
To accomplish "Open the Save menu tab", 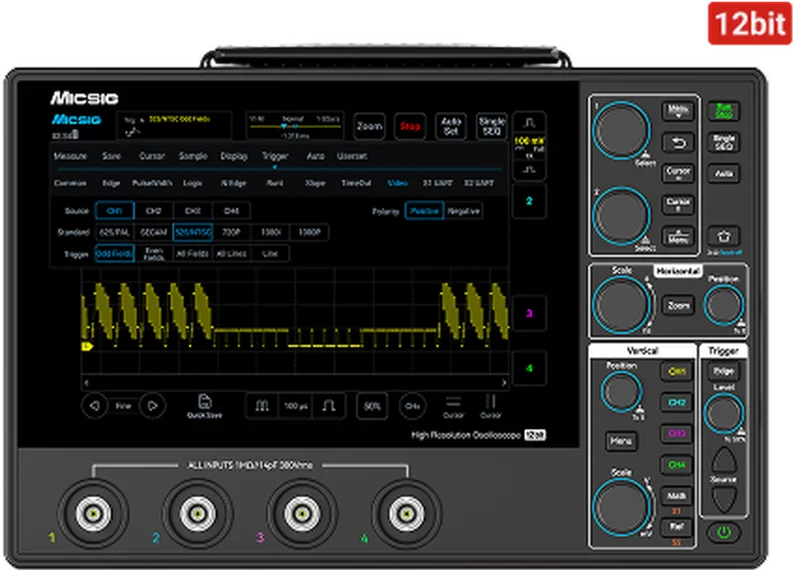I will (x=111, y=156).
